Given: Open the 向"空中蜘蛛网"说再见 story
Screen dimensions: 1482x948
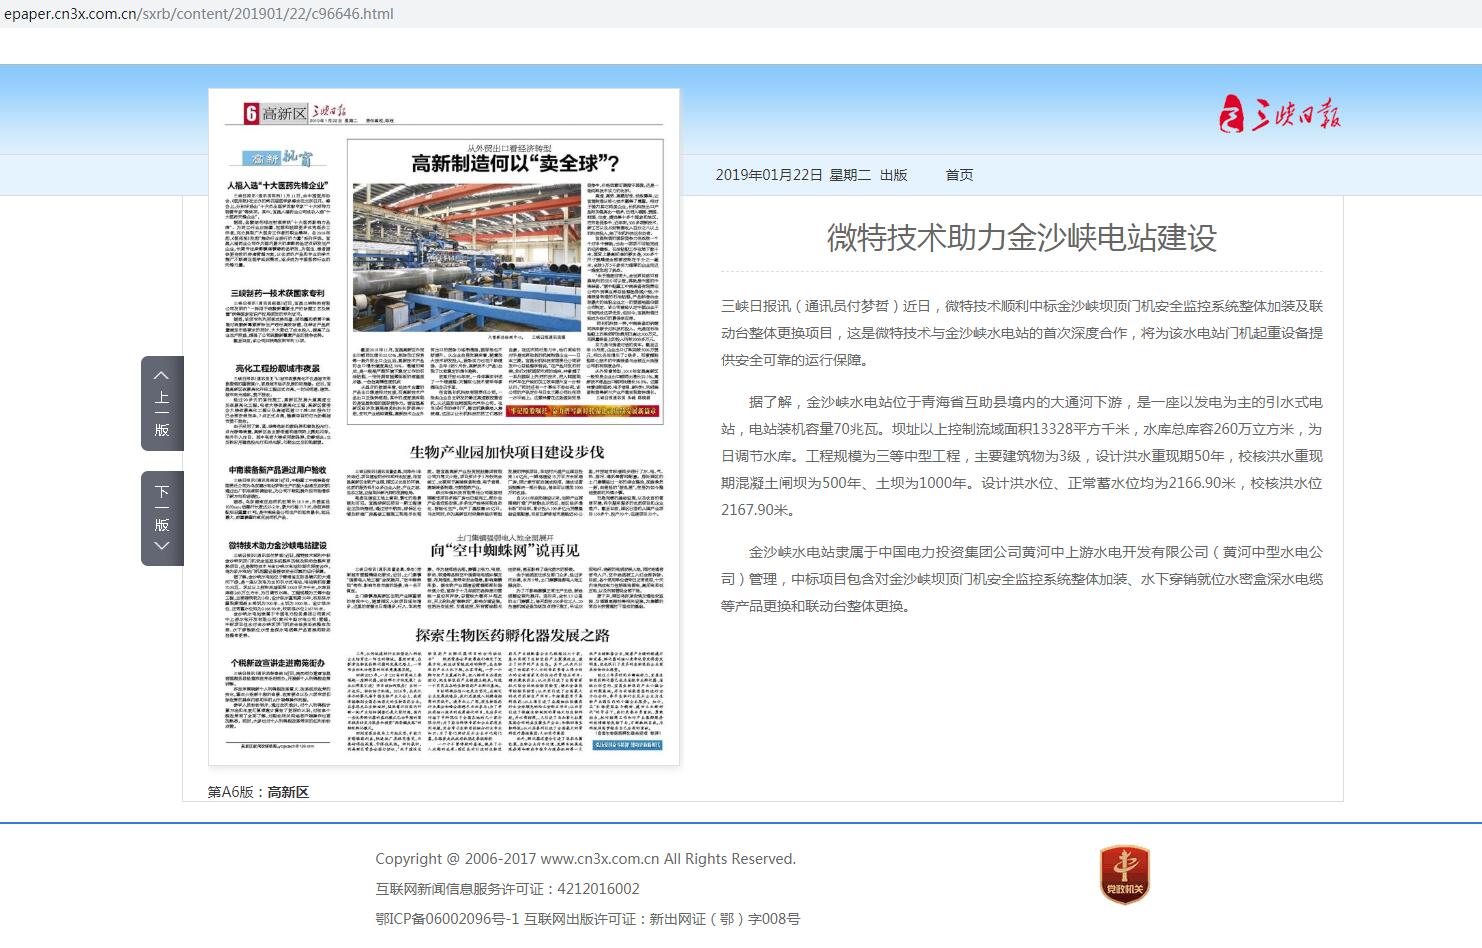Looking at the screenshot, I should (x=504, y=550).
